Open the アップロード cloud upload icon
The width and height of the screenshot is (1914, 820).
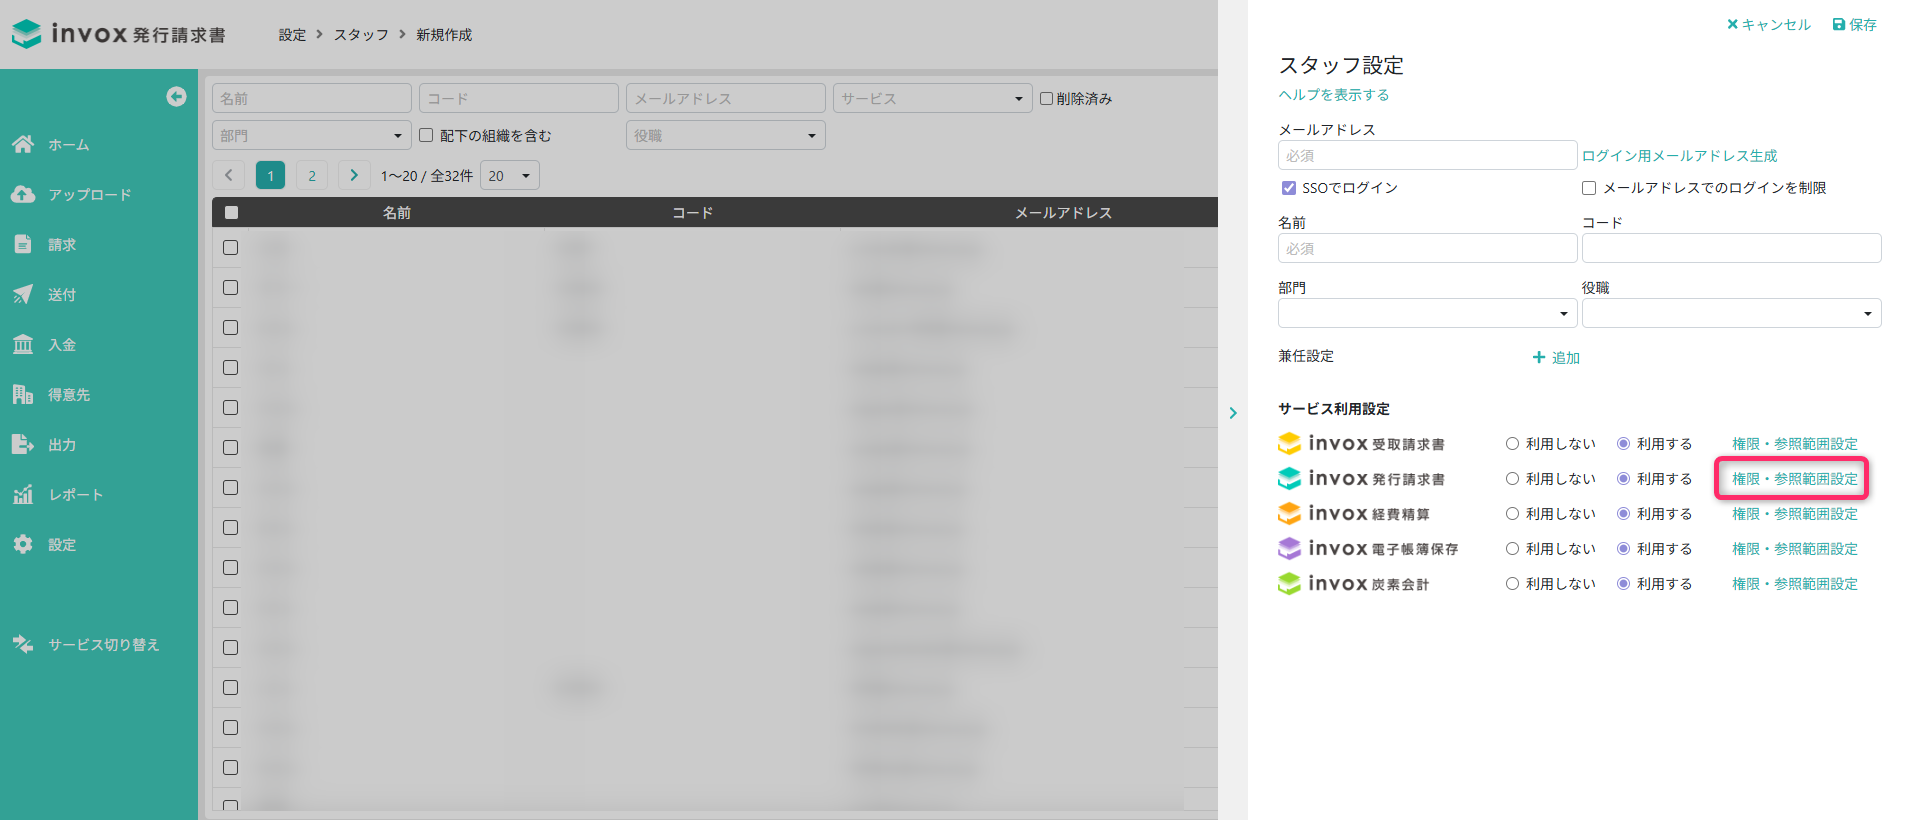(23, 194)
